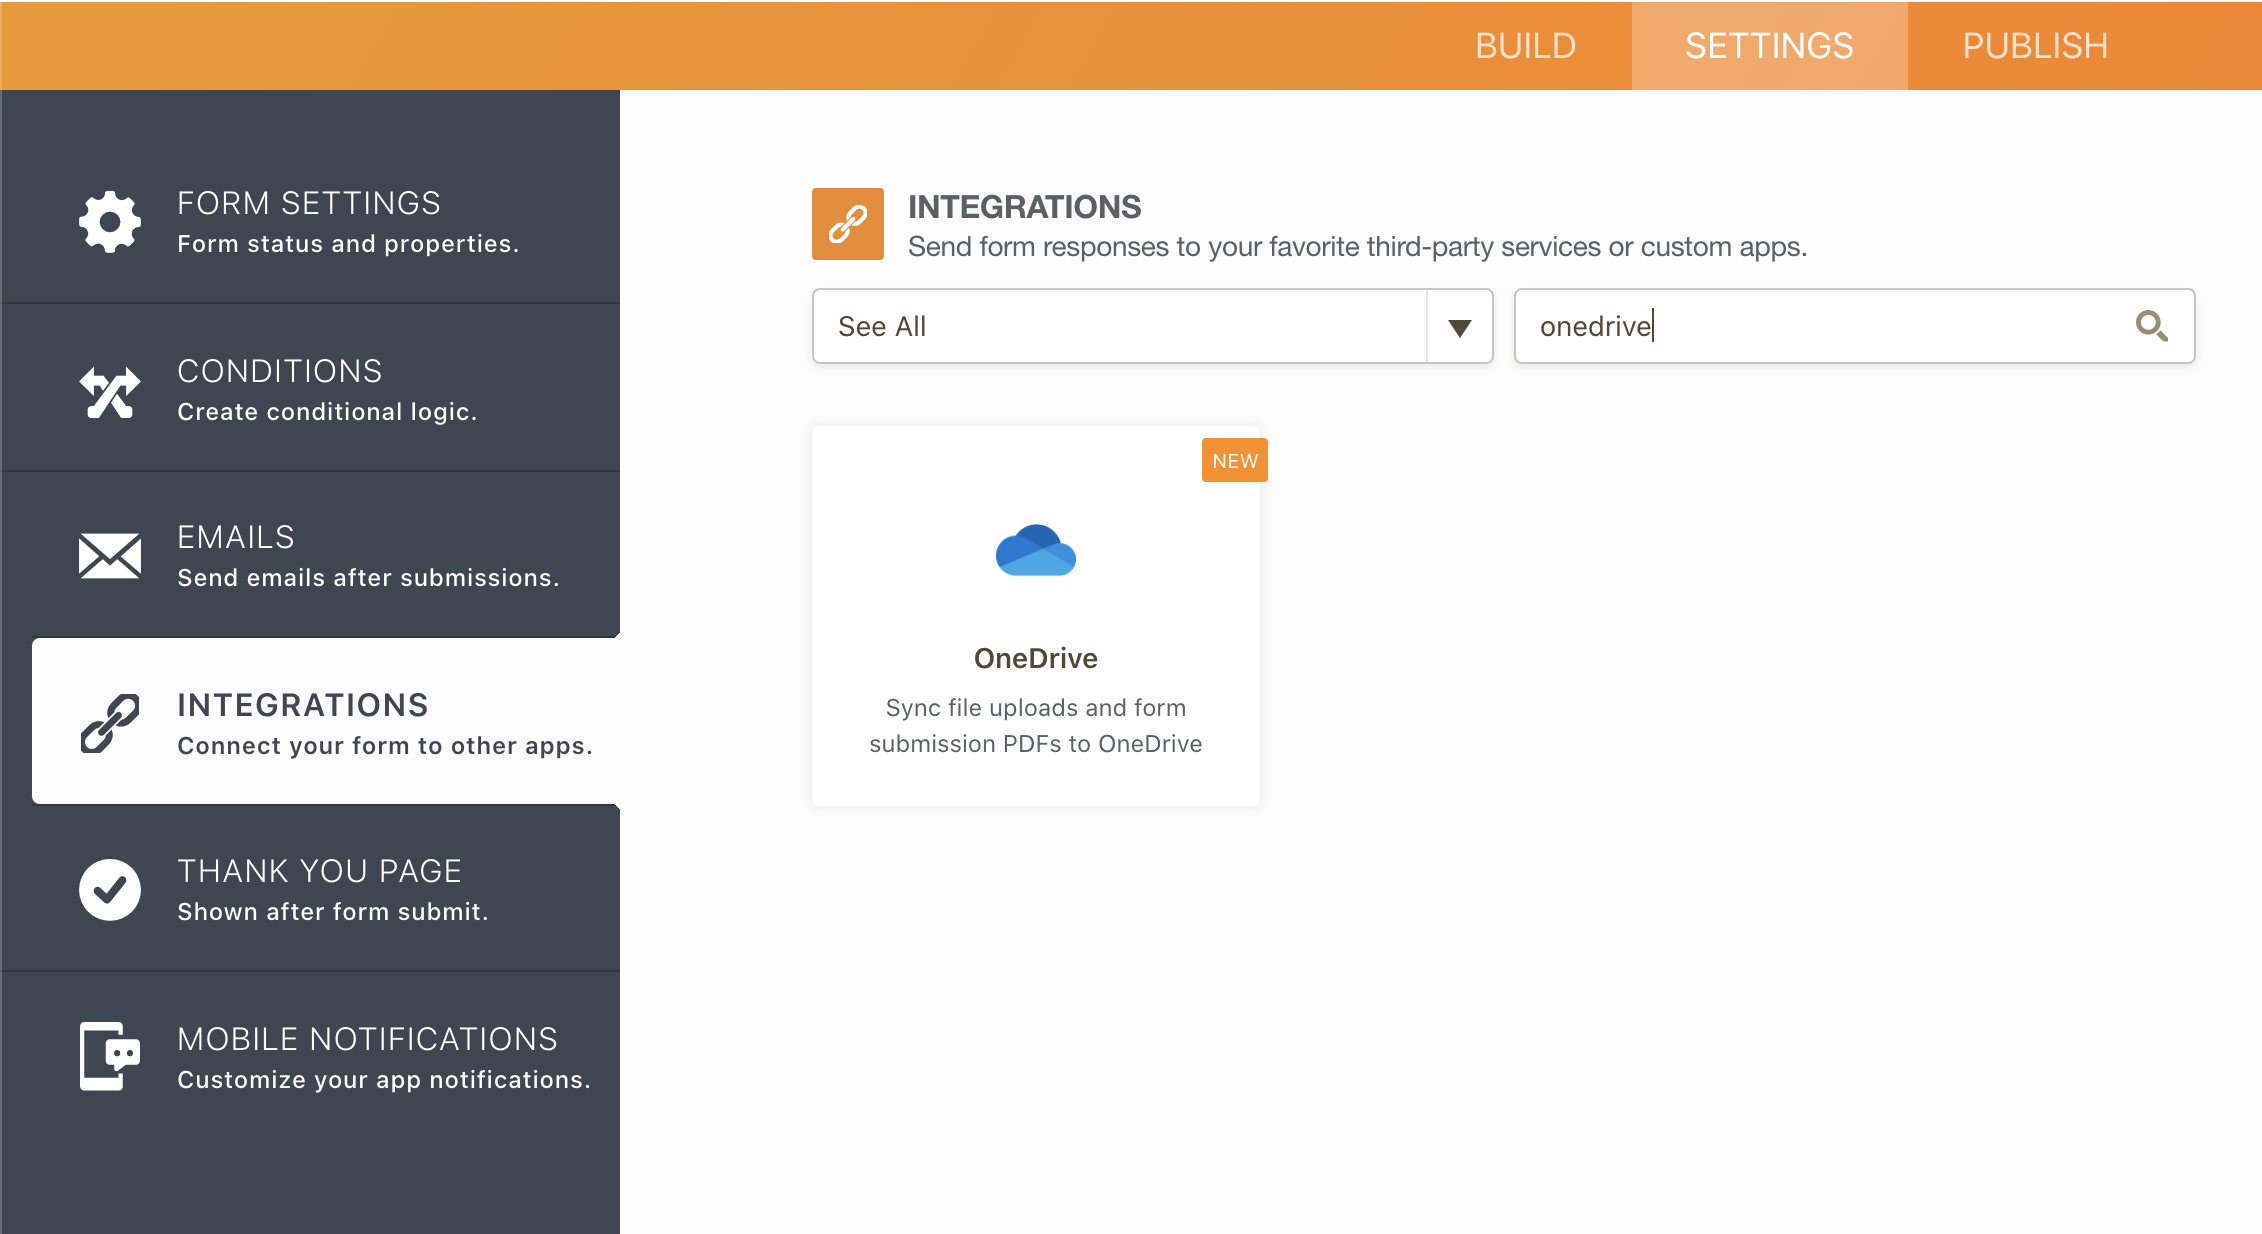Image resolution: width=2262 pixels, height=1234 pixels.
Task: Click the OneDrive cloud logo
Action: point(1036,550)
